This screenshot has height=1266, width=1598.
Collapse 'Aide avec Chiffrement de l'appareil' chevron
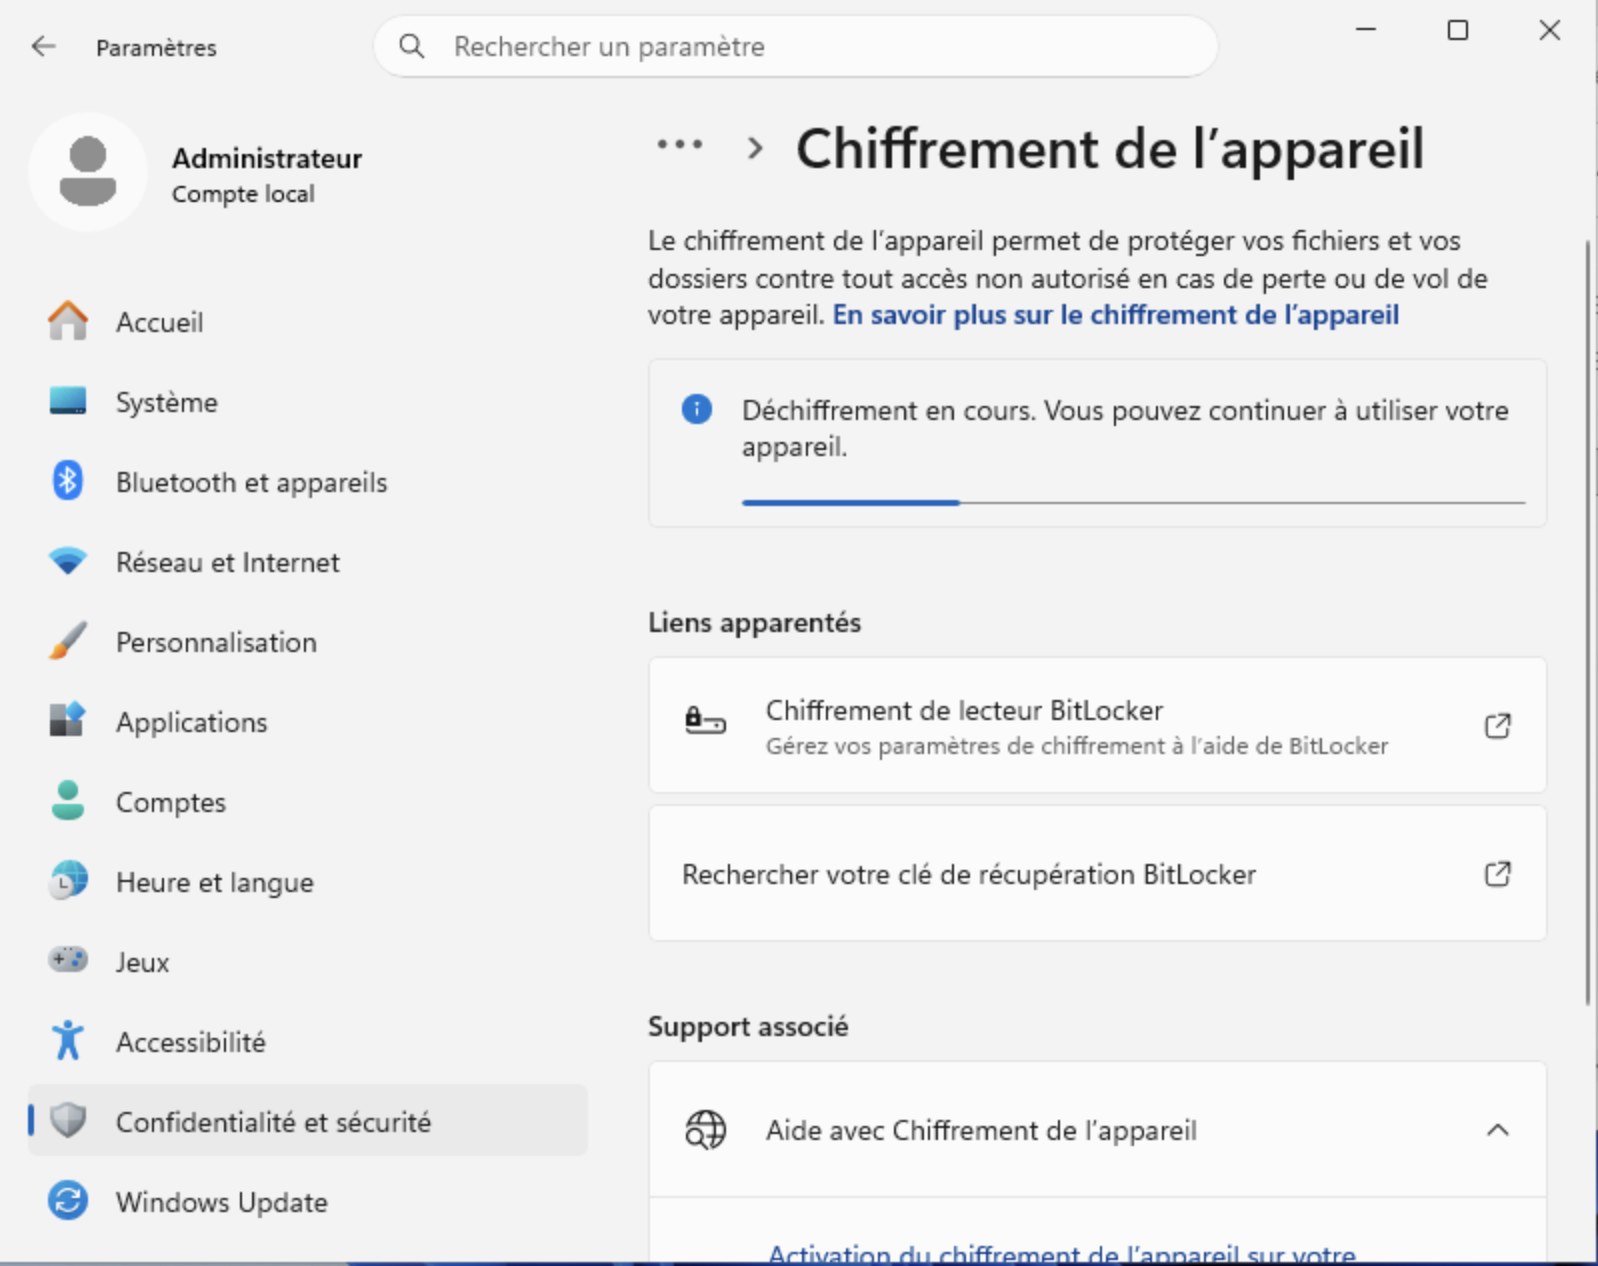pyautogui.click(x=1497, y=1130)
